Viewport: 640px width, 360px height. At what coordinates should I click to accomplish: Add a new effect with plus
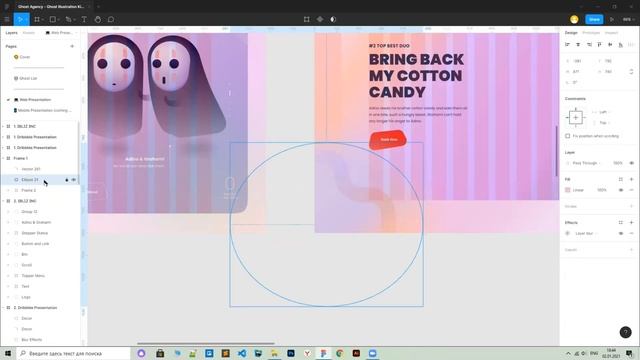coord(631,222)
